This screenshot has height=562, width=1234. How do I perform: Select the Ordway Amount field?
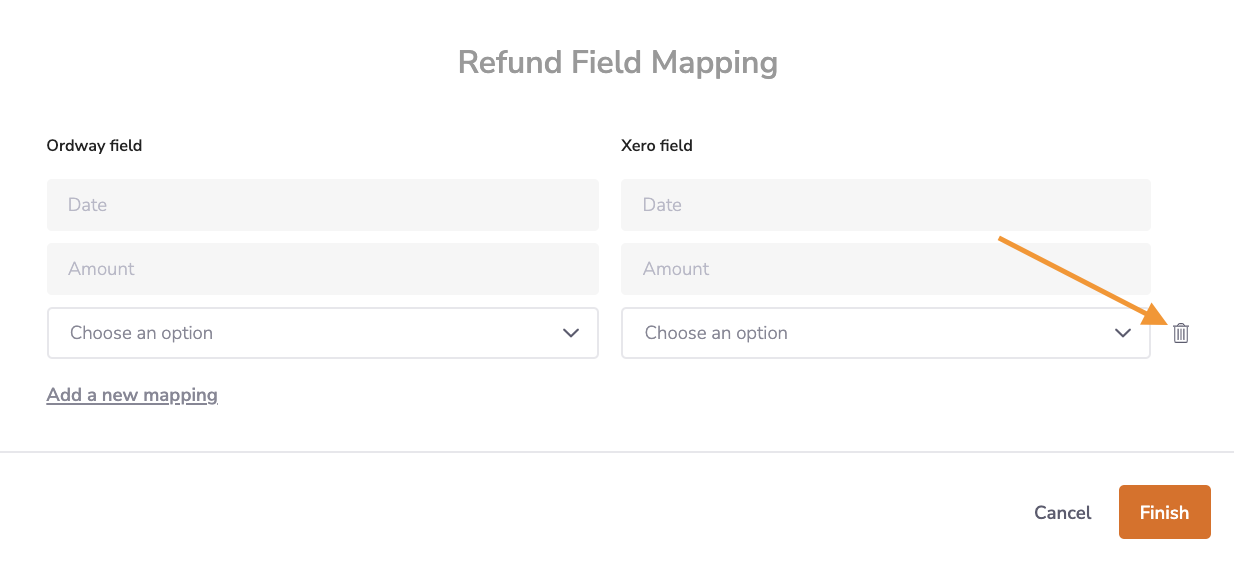pyautogui.click(x=323, y=269)
